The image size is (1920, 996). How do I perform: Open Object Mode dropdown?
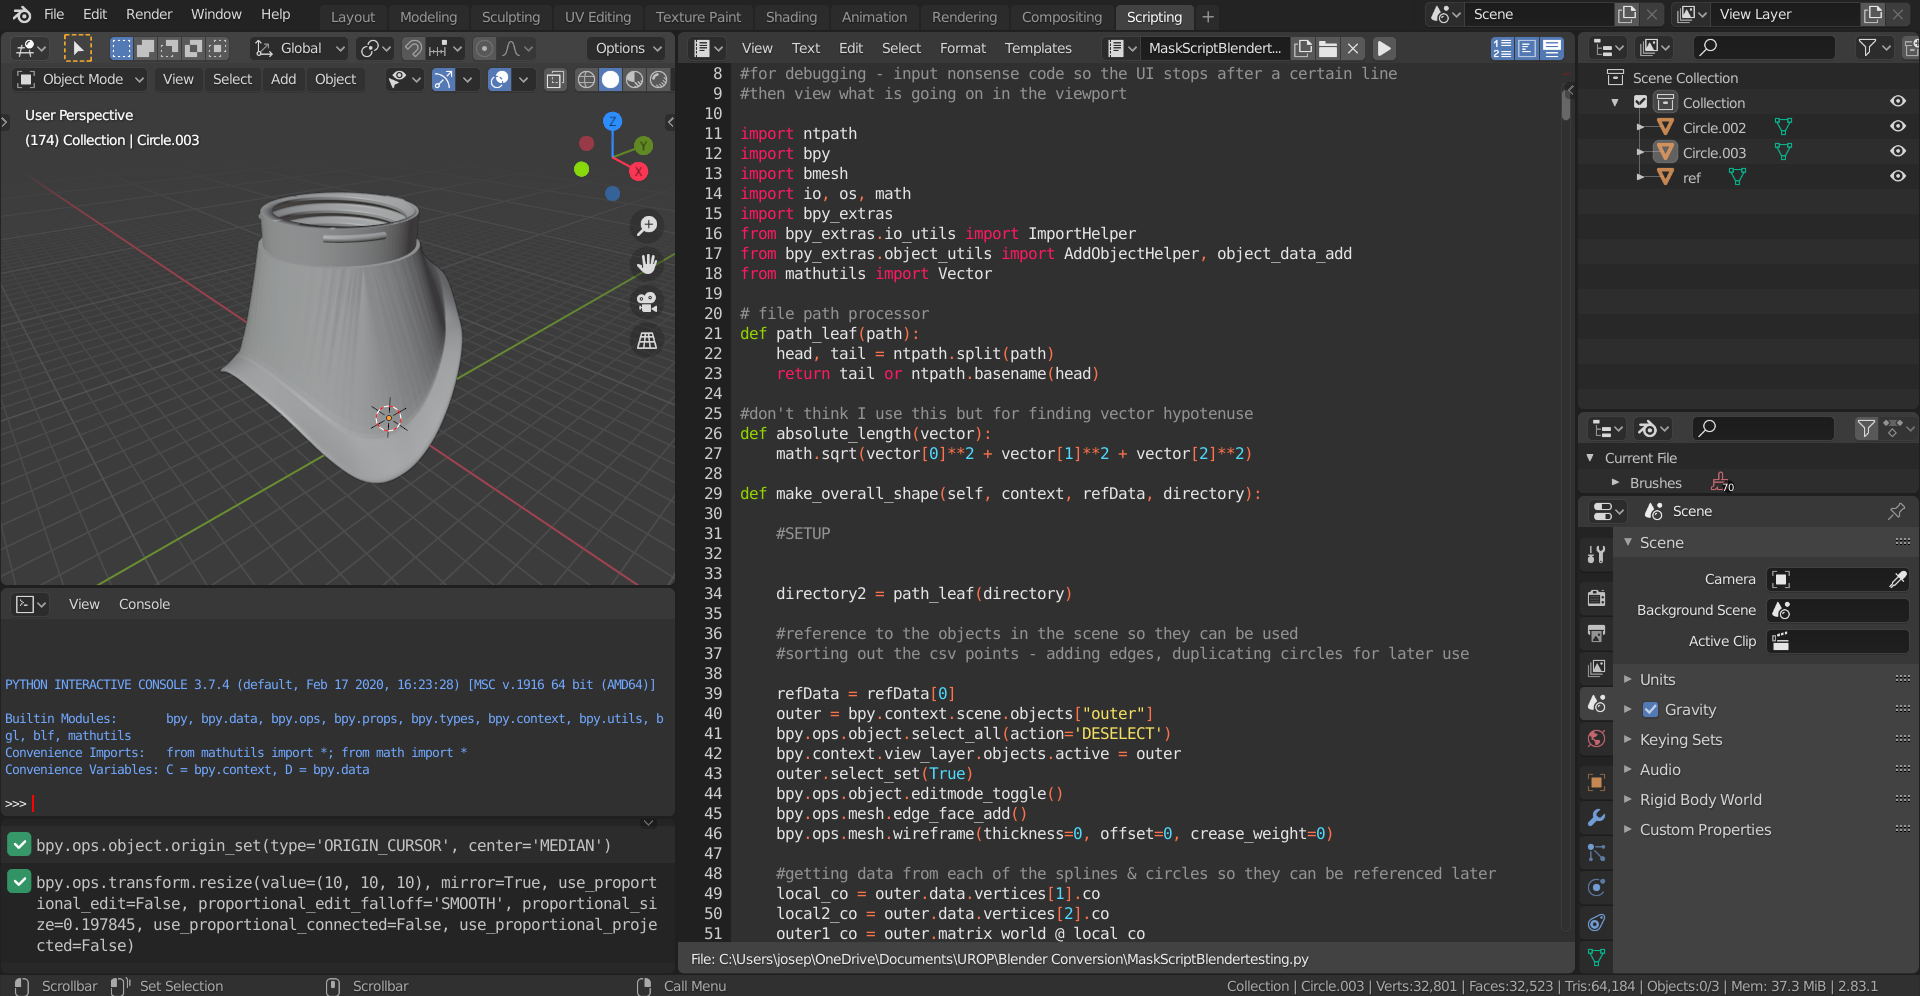[81, 80]
